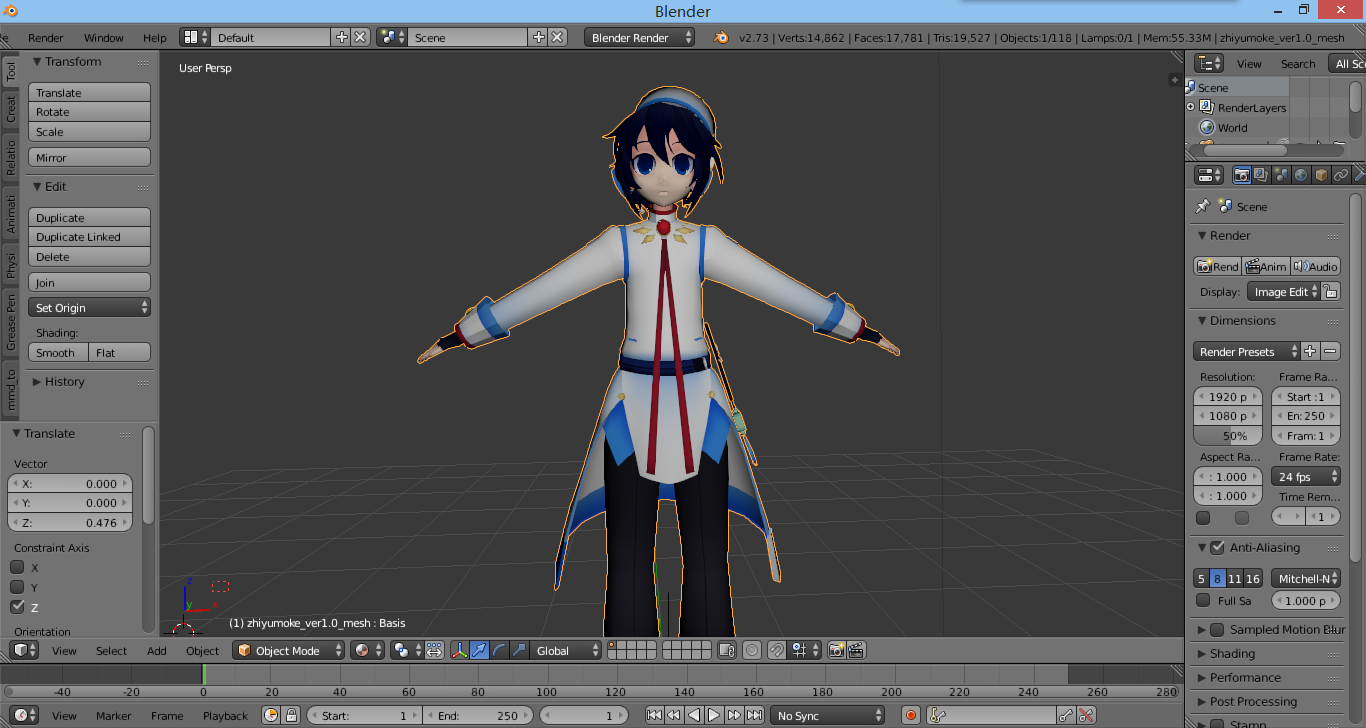Click OpenGL render animation clapper icon

856,650
